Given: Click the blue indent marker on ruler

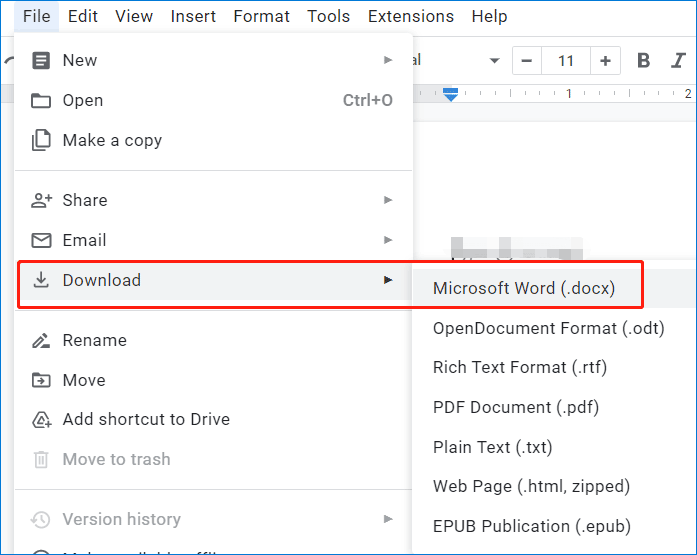Looking at the screenshot, I should (x=450, y=95).
